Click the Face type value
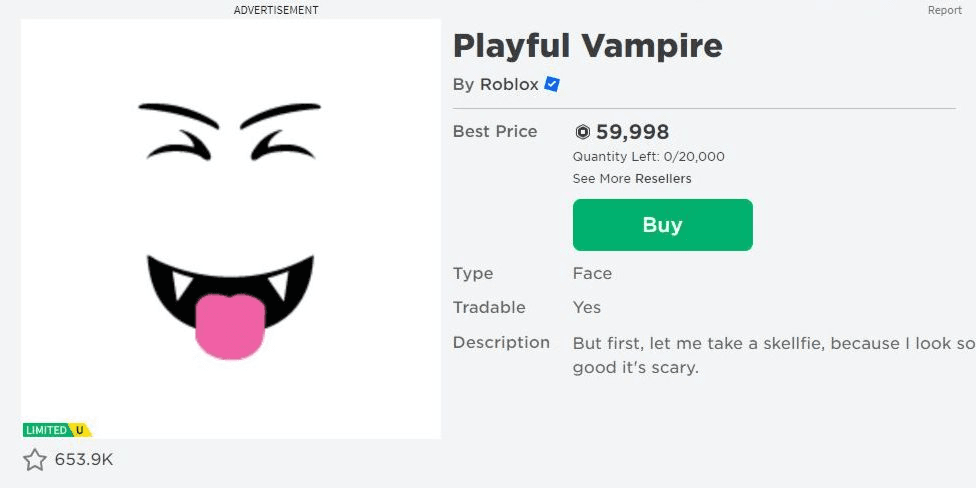 click(x=592, y=274)
